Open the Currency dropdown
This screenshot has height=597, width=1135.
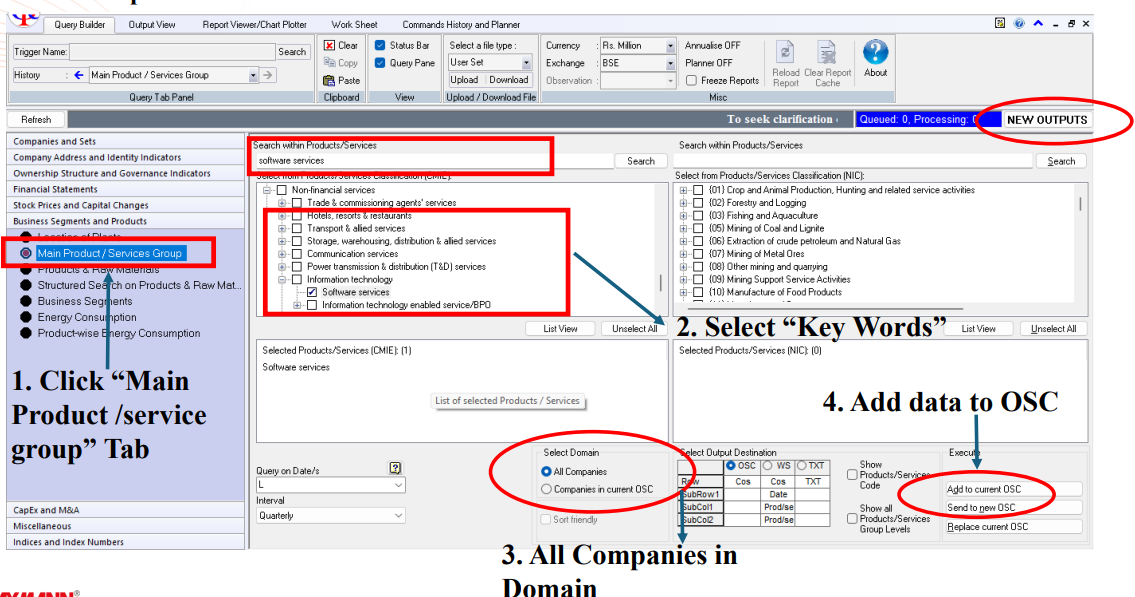coord(669,46)
